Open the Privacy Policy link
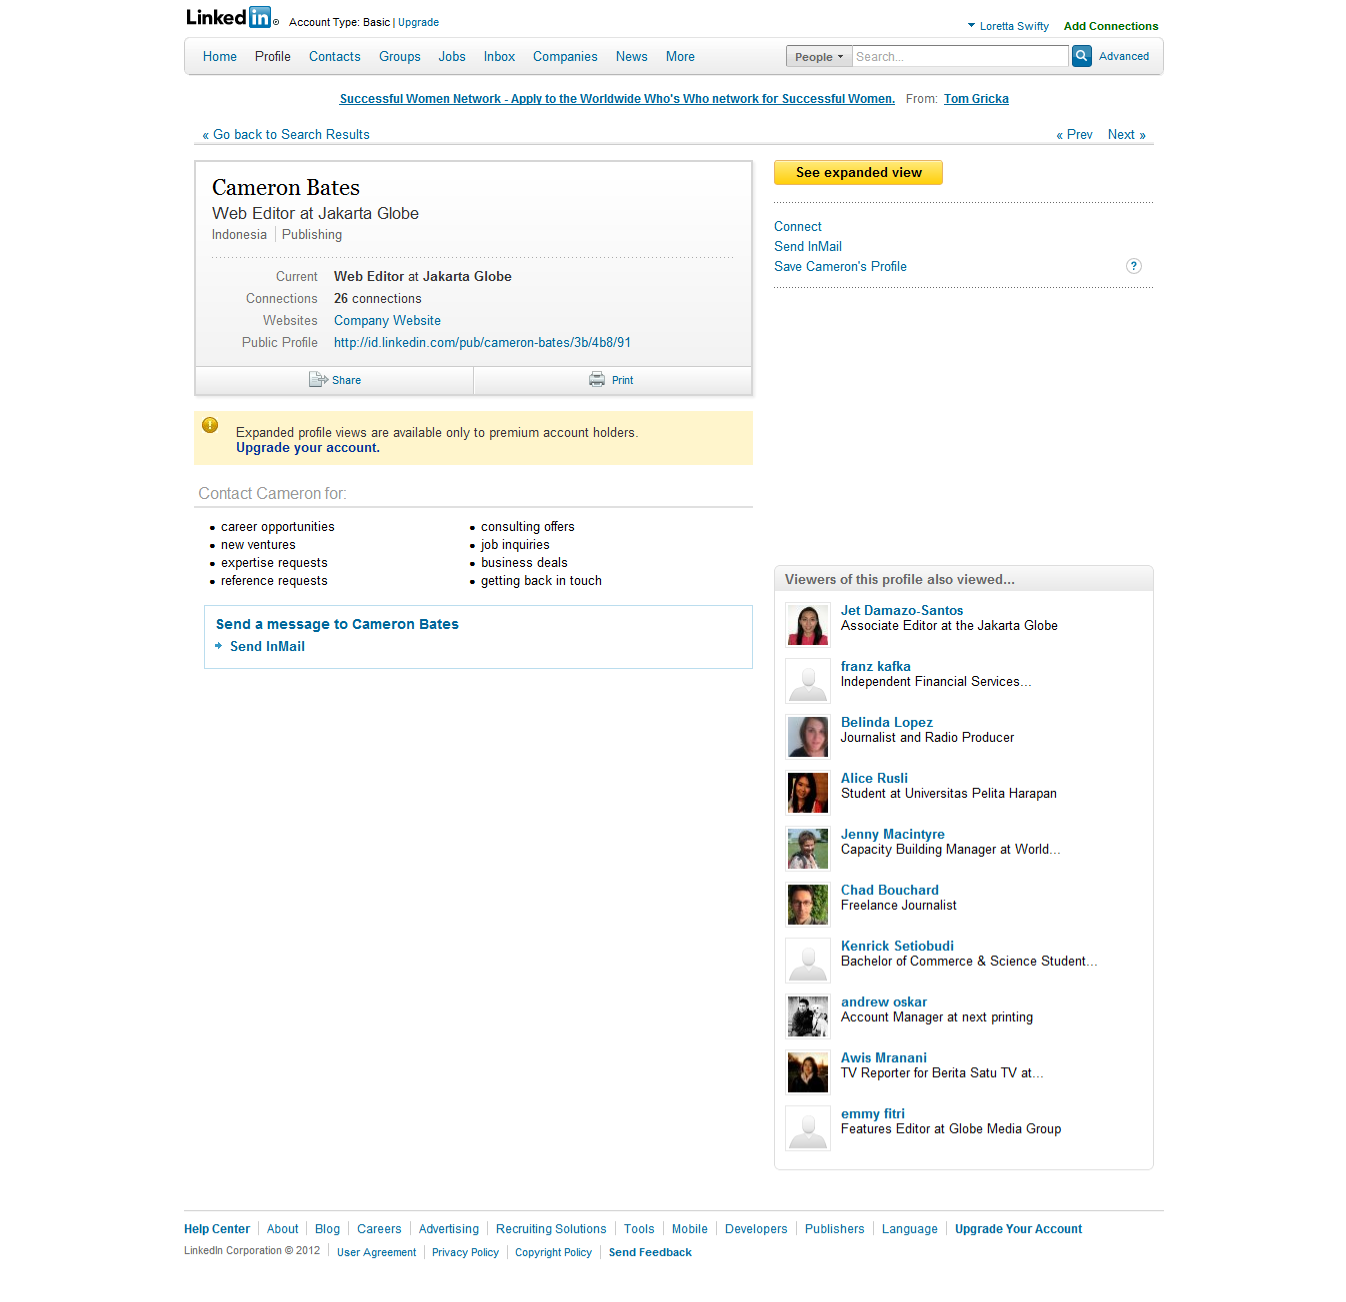 tap(465, 1252)
